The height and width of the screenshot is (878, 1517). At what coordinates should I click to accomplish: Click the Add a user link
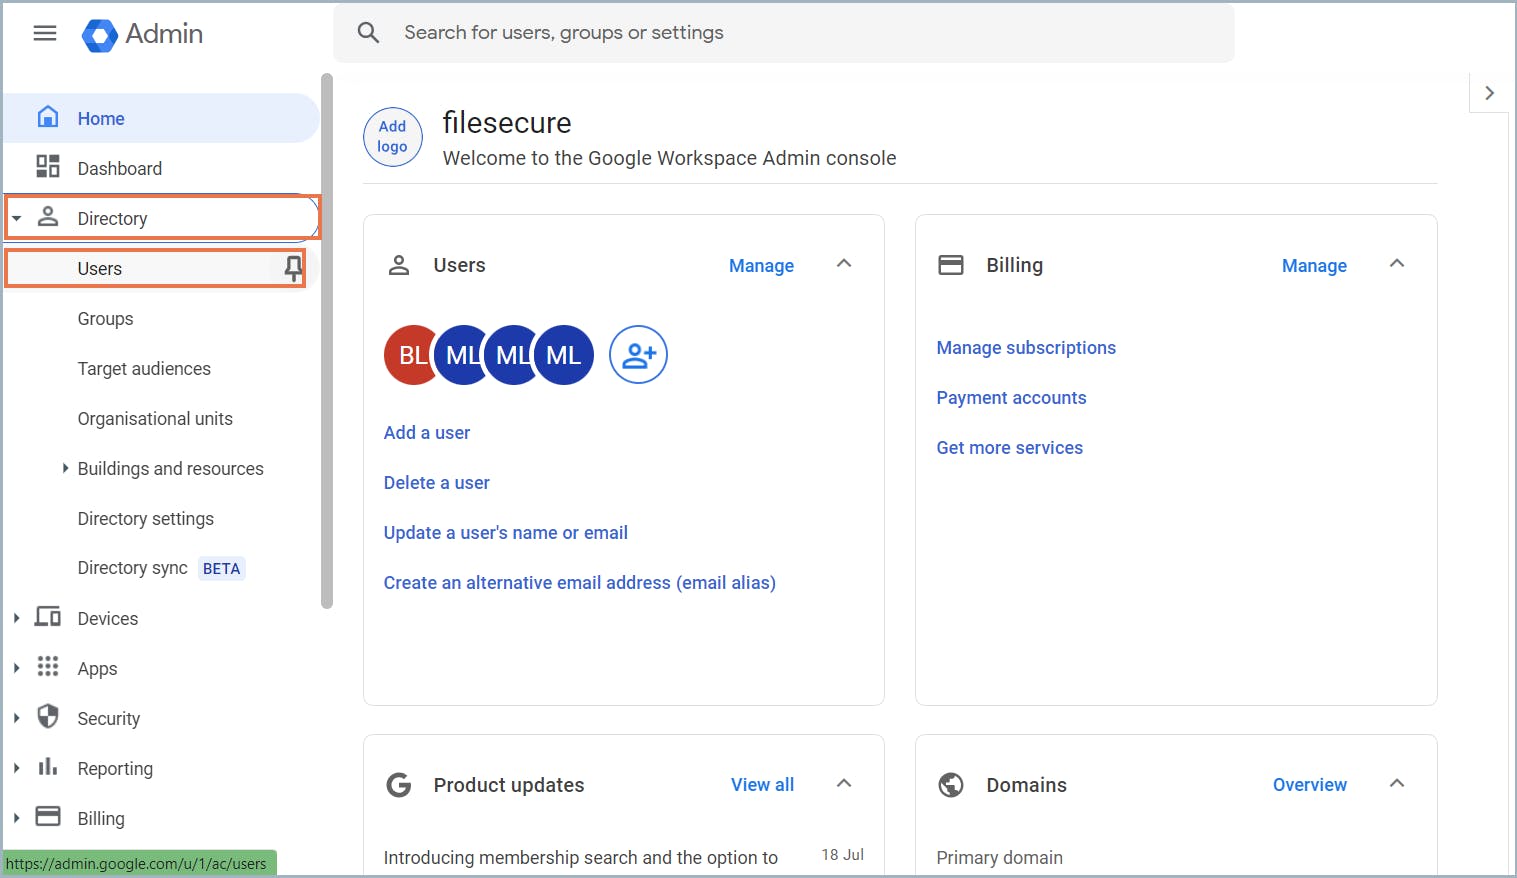click(427, 432)
